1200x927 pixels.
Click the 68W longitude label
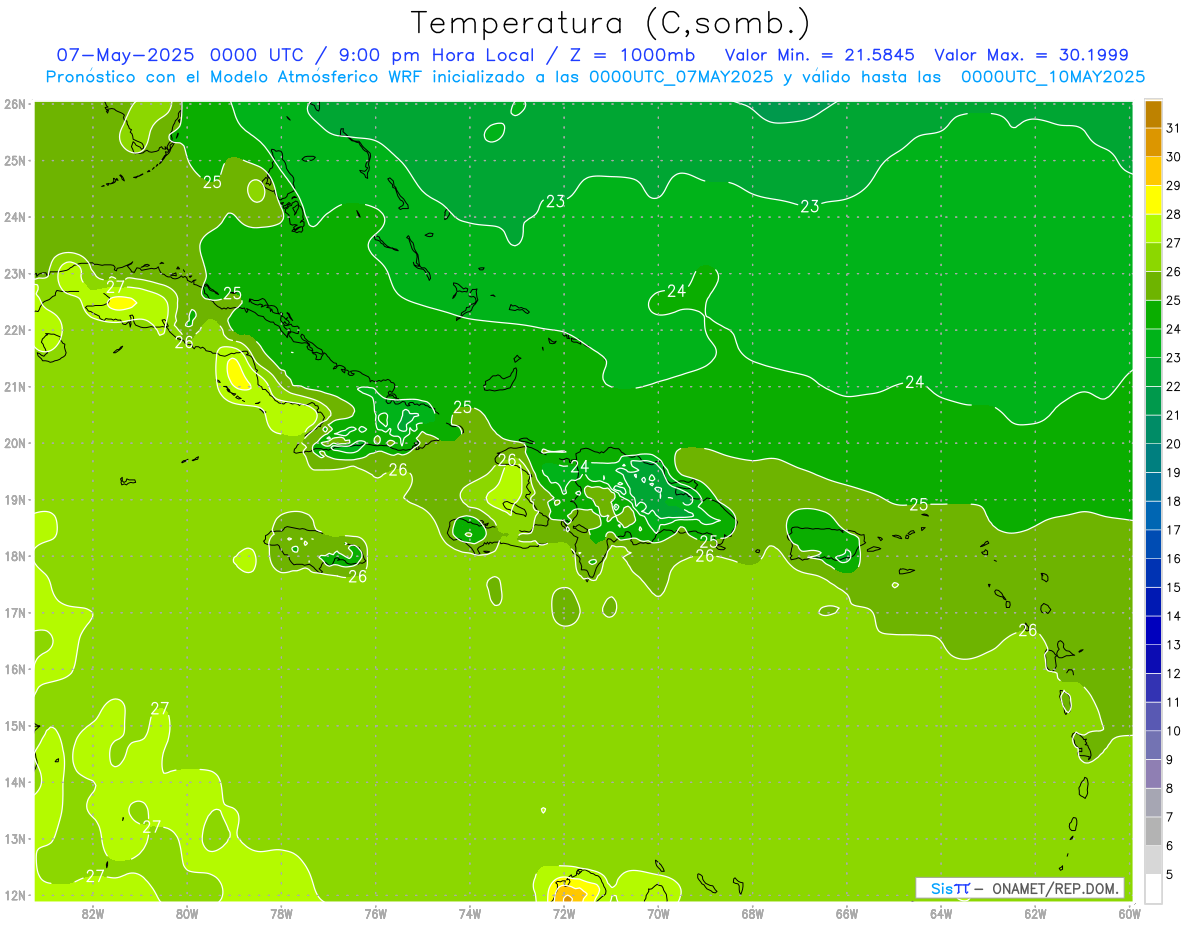point(753,913)
